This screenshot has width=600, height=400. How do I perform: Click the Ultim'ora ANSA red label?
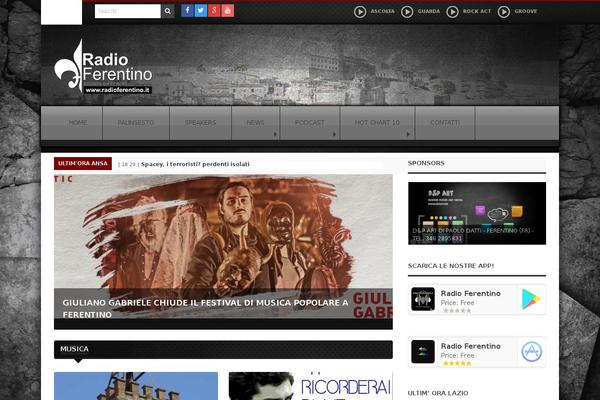(83, 163)
